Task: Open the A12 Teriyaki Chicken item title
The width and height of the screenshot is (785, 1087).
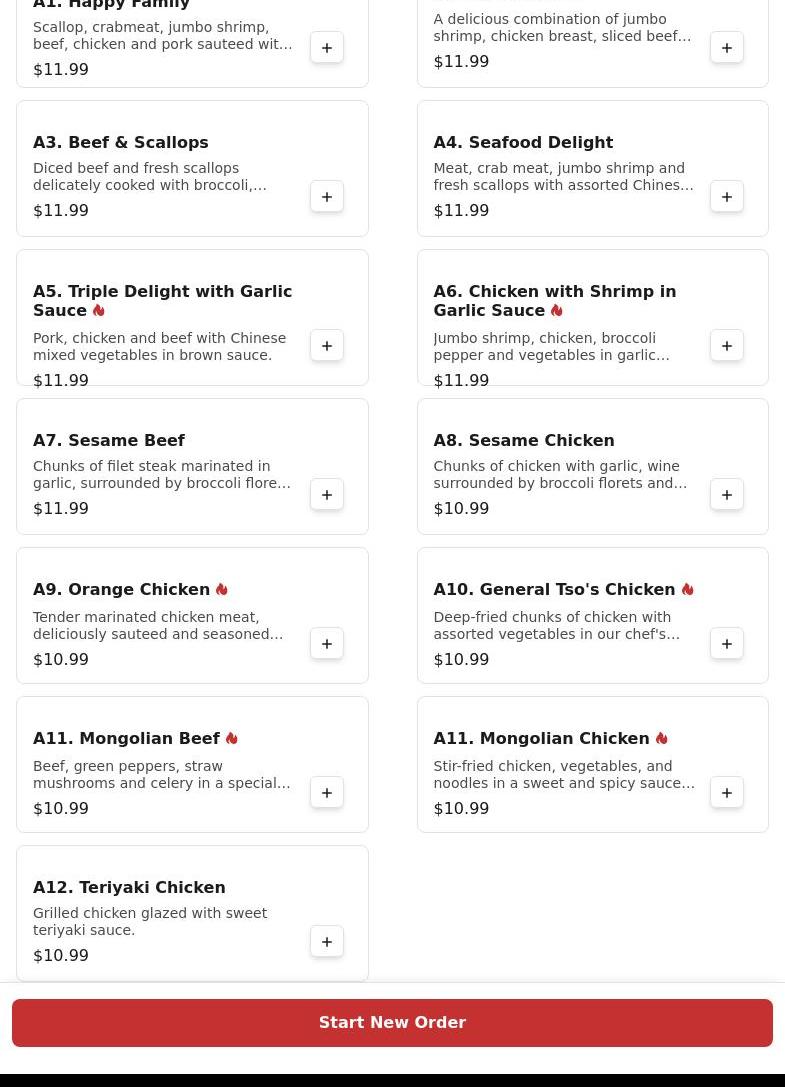Action: point(129,887)
